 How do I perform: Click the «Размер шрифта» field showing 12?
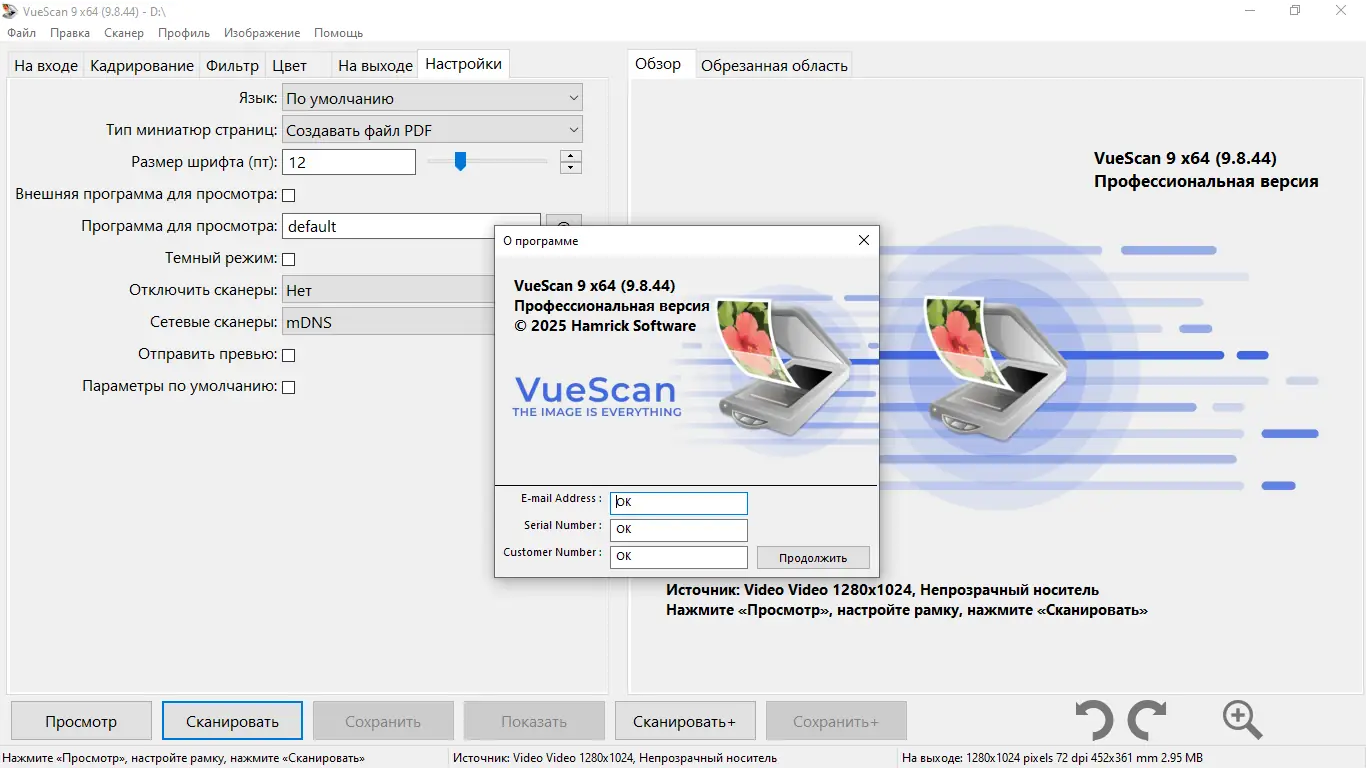click(x=349, y=162)
